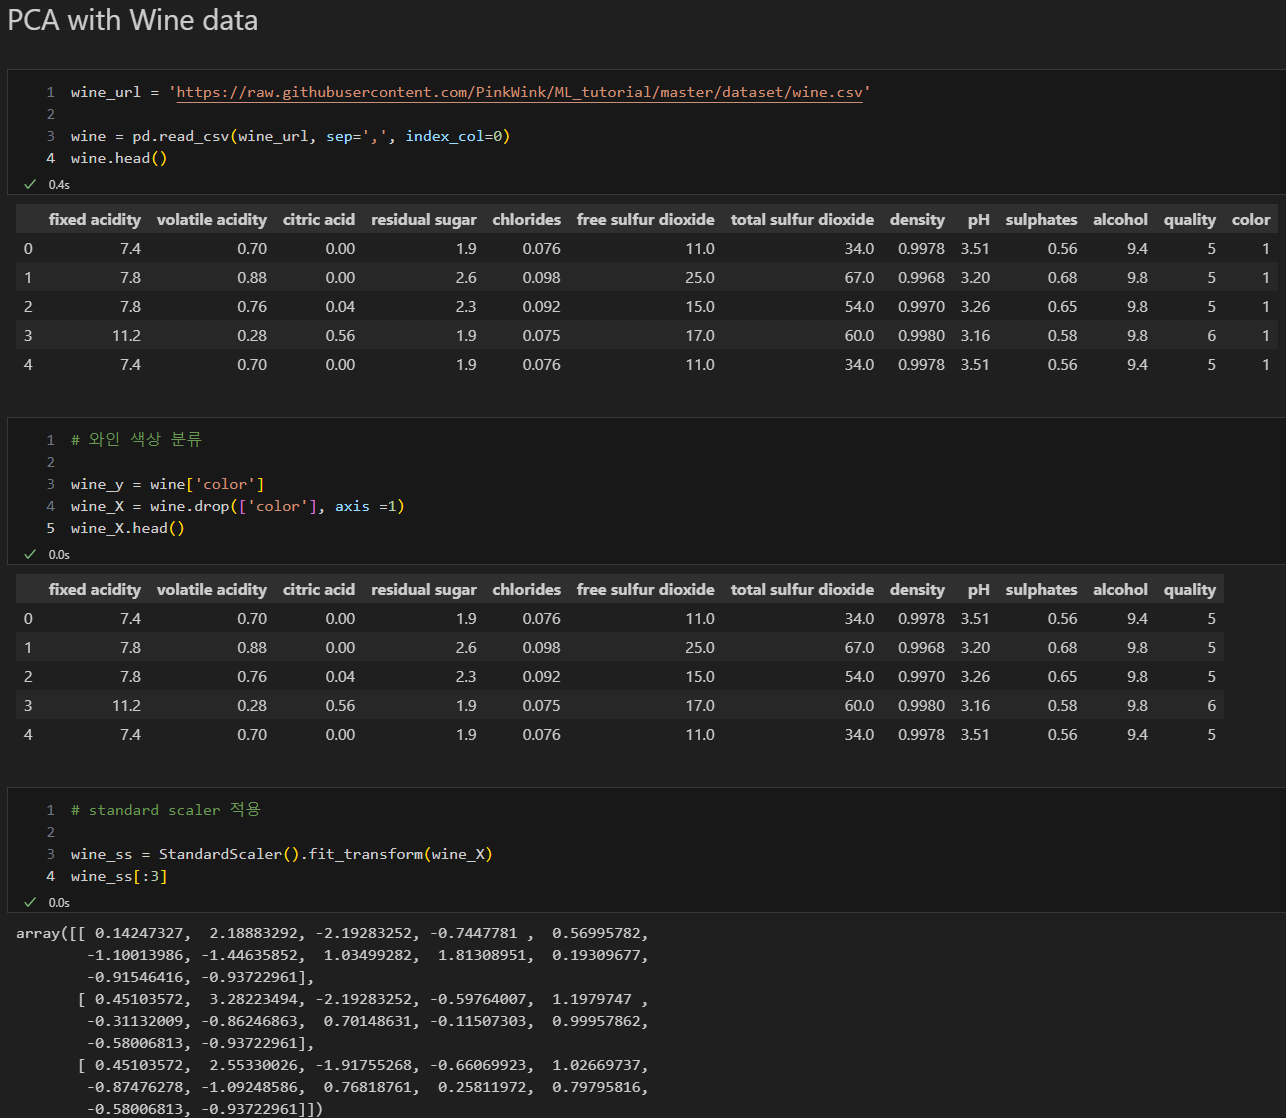This screenshot has width=1286, height=1118.
Task: Click 'volatile acidity' header in first table
Action: [x=212, y=220]
